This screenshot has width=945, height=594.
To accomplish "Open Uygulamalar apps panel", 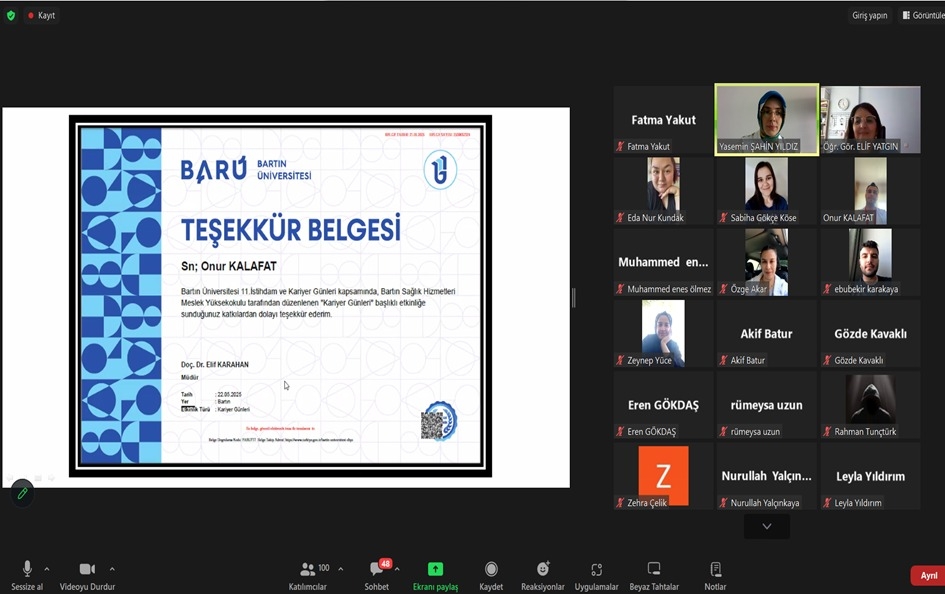I will coord(596,576).
